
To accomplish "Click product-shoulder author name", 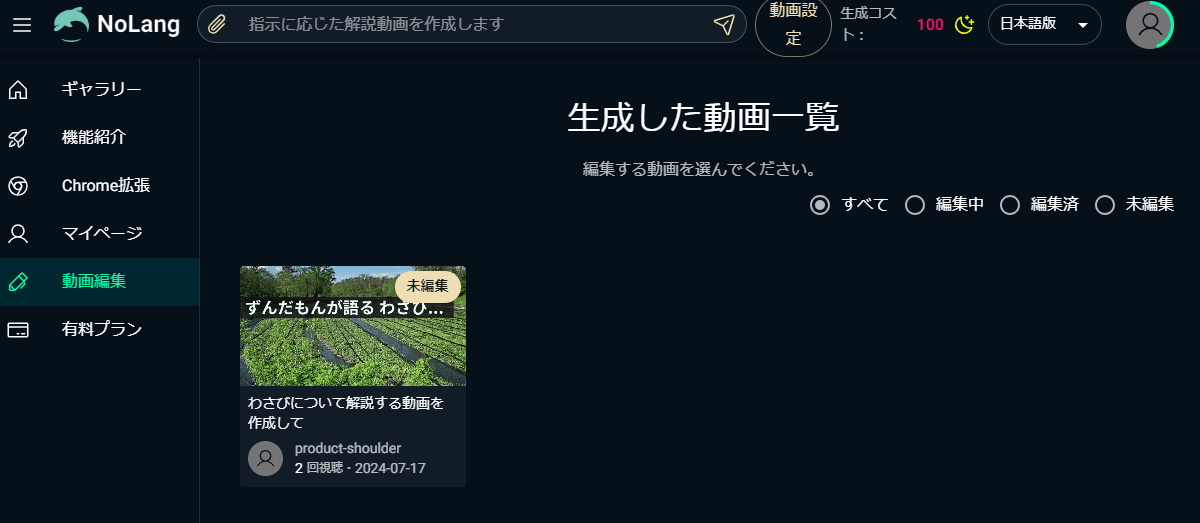I will click(x=348, y=449).
